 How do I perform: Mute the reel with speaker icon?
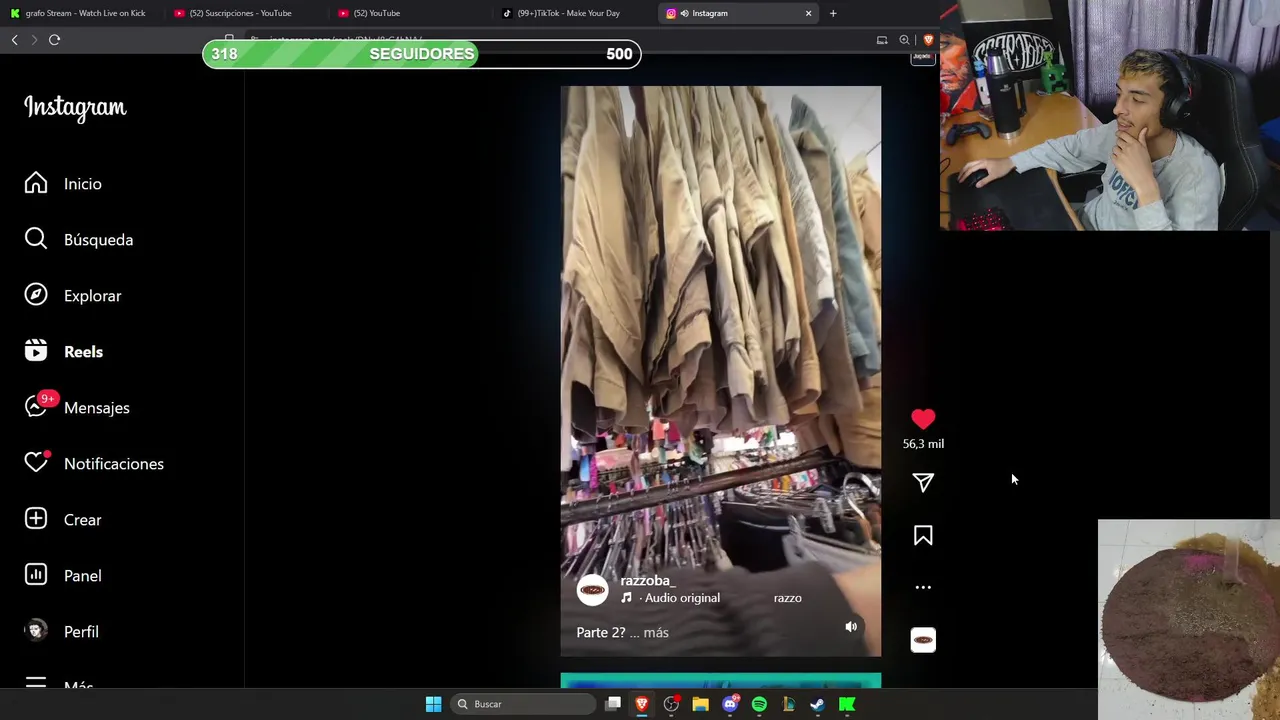pos(851,627)
